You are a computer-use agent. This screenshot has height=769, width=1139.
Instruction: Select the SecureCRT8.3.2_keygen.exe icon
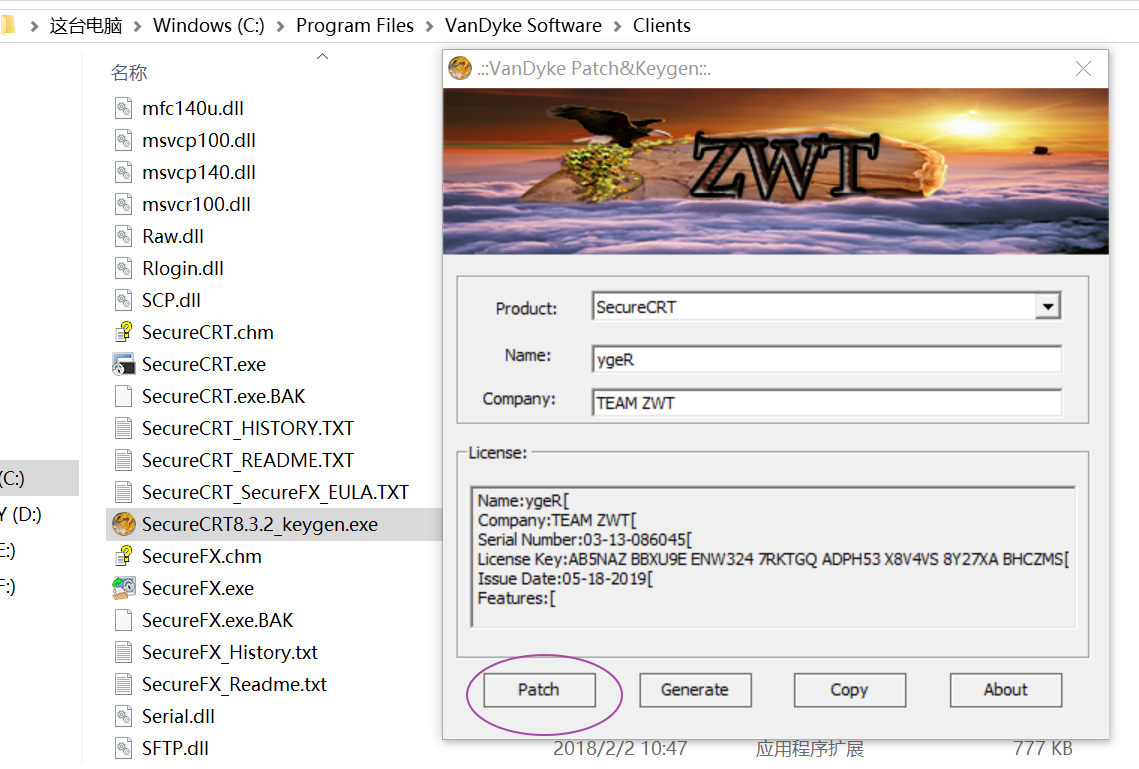121,523
